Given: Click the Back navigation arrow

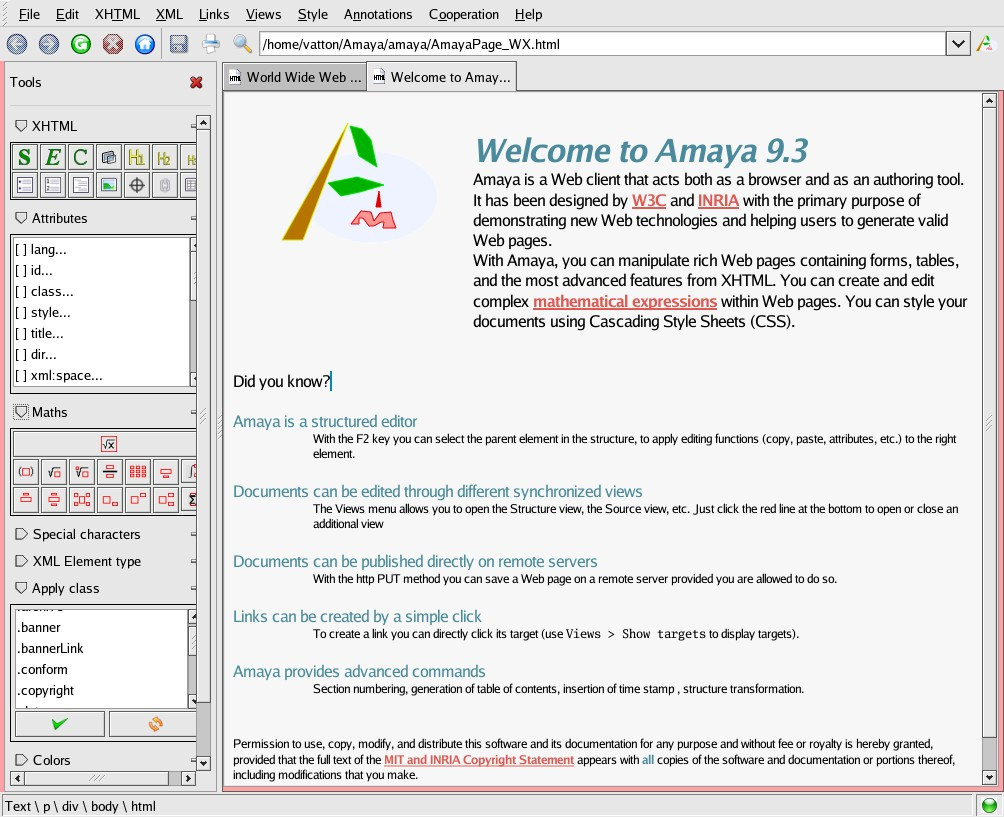Looking at the screenshot, I should (17, 44).
